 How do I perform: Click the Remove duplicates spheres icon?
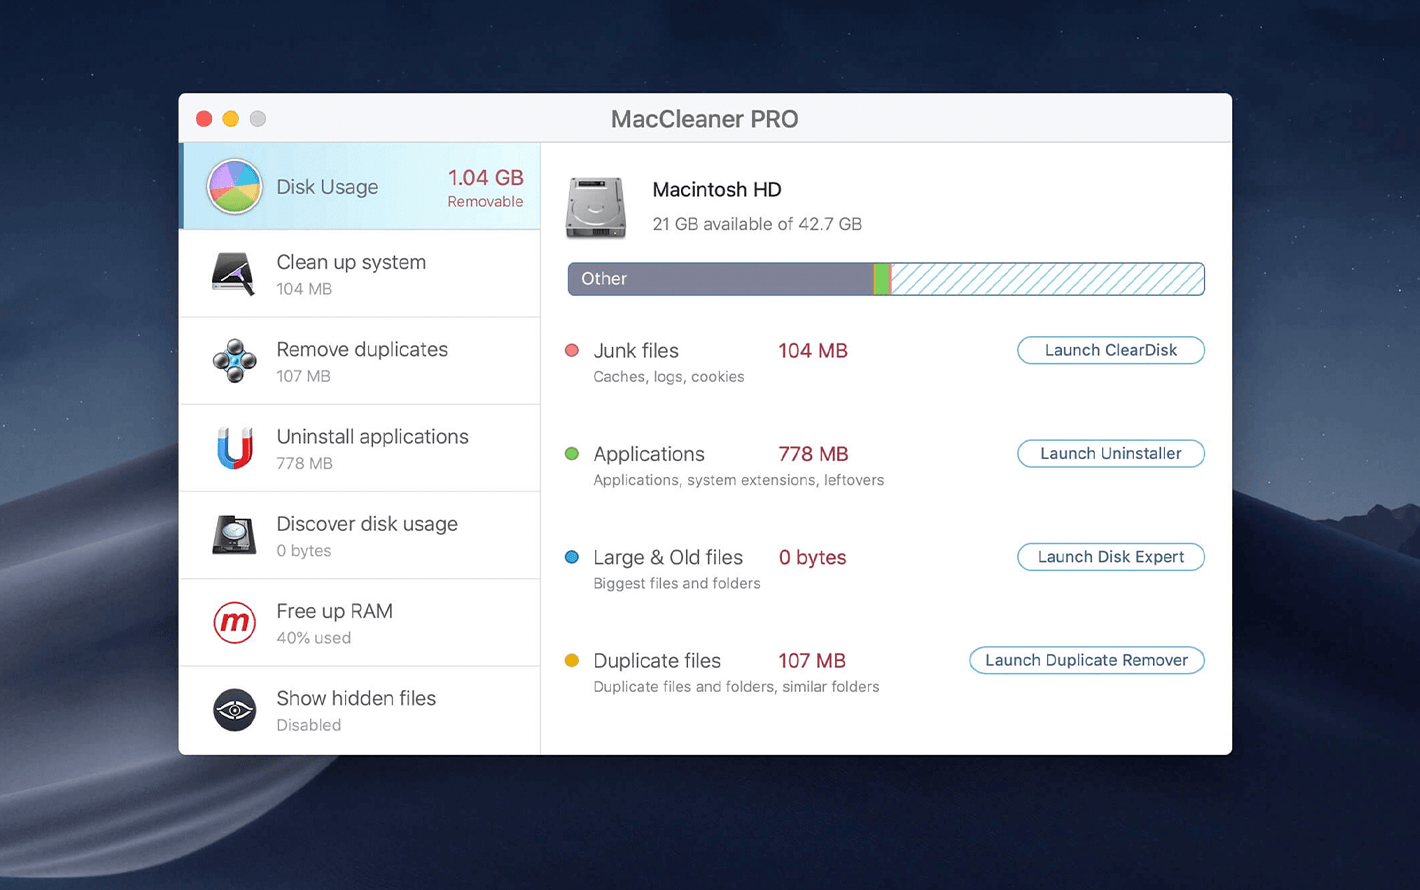click(x=234, y=360)
